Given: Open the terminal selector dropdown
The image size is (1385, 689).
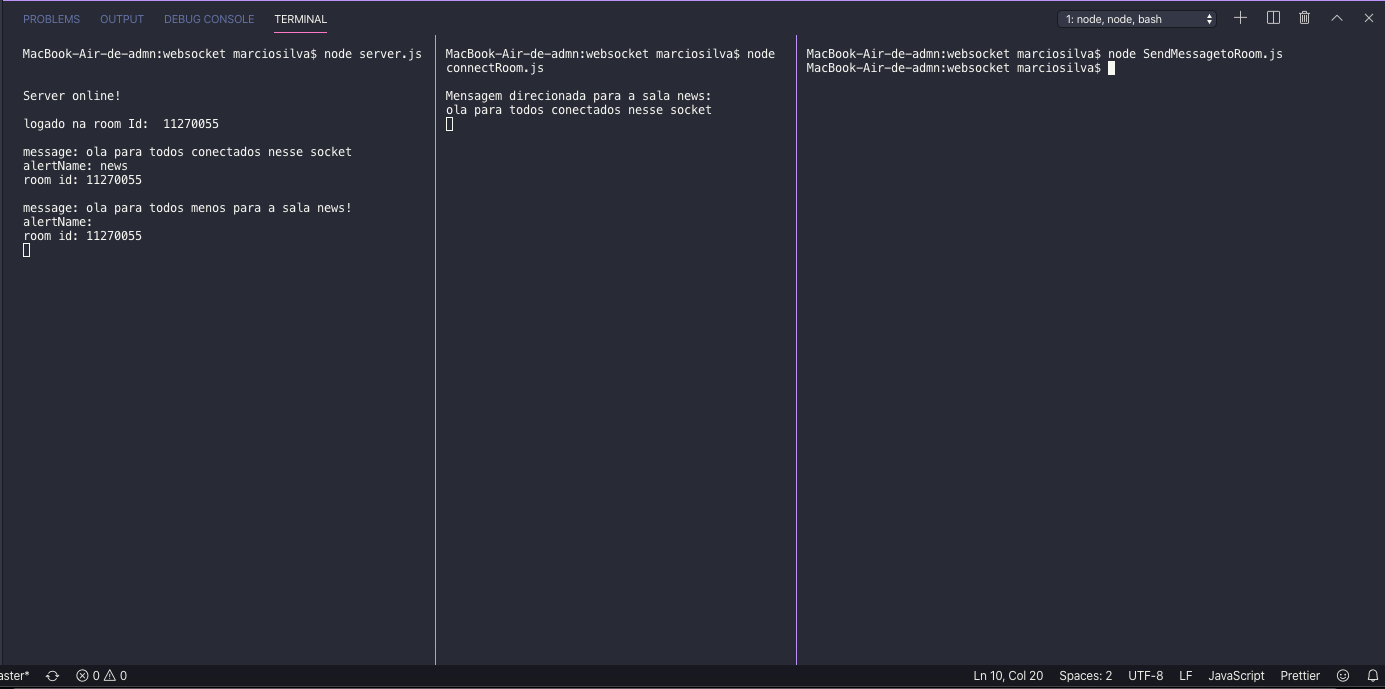Looking at the screenshot, I should [x=1137, y=19].
